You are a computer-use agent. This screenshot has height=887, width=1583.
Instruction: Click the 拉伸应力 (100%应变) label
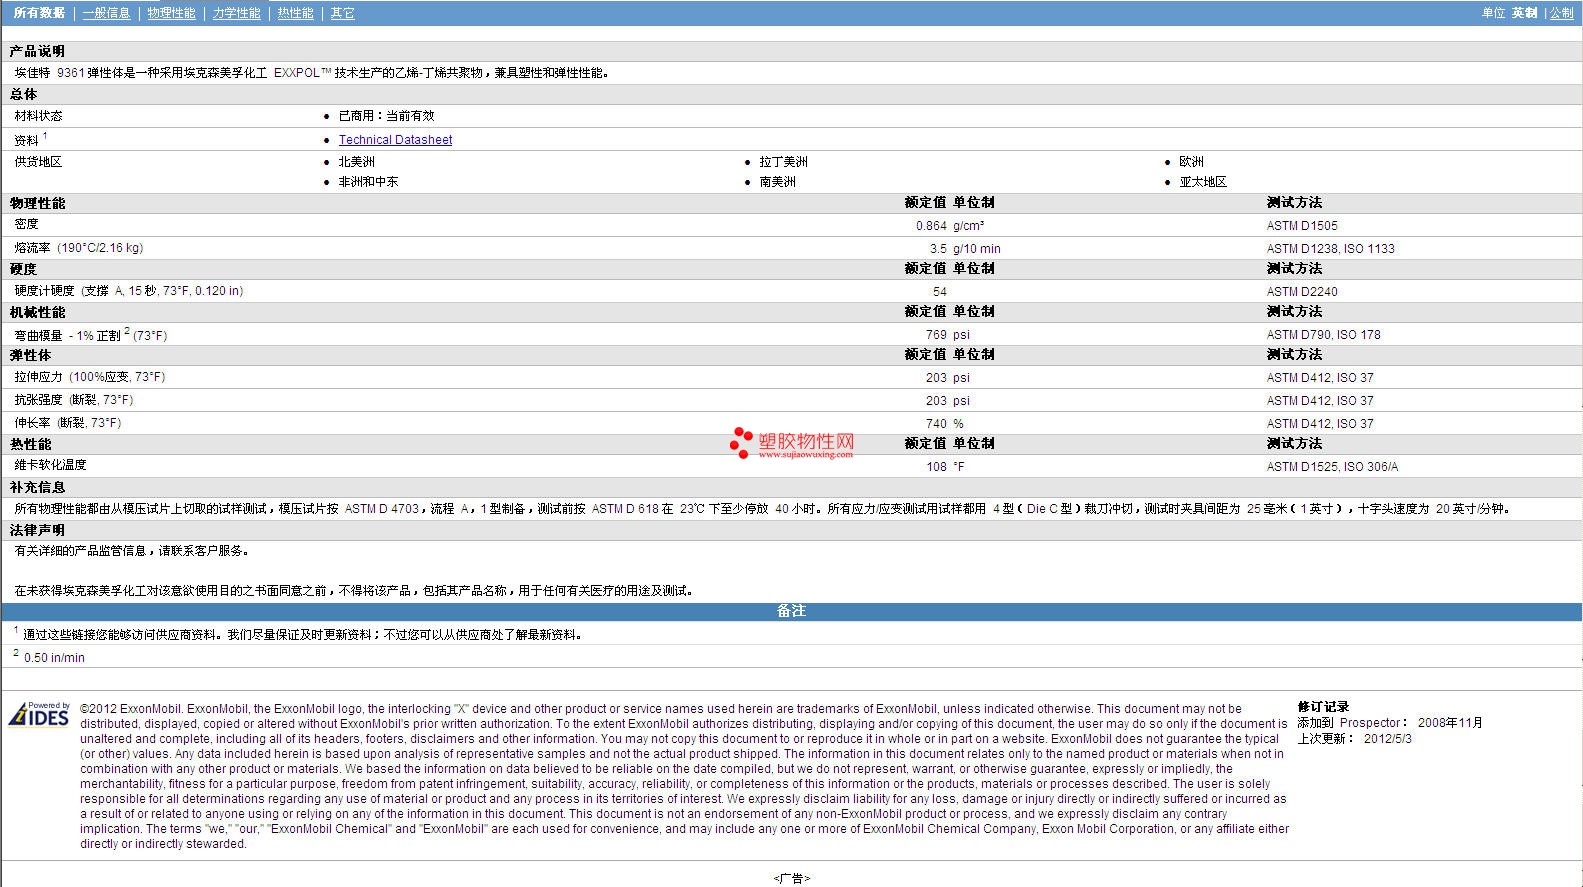(89, 377)
